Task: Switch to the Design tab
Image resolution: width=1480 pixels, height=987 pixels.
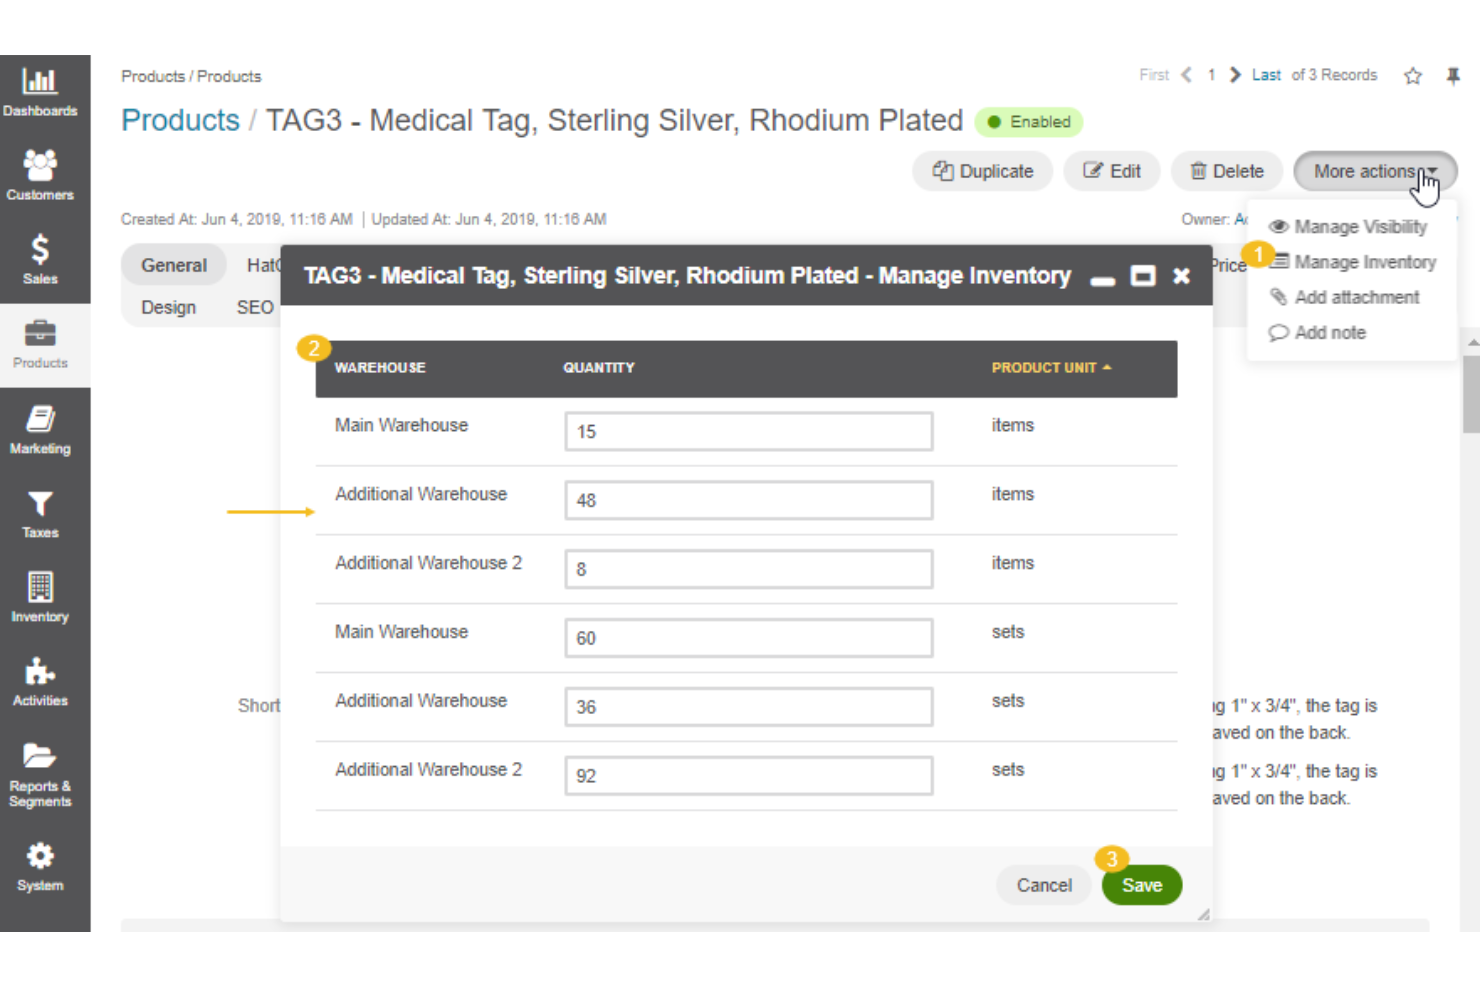Action: [x=168, y=307]
